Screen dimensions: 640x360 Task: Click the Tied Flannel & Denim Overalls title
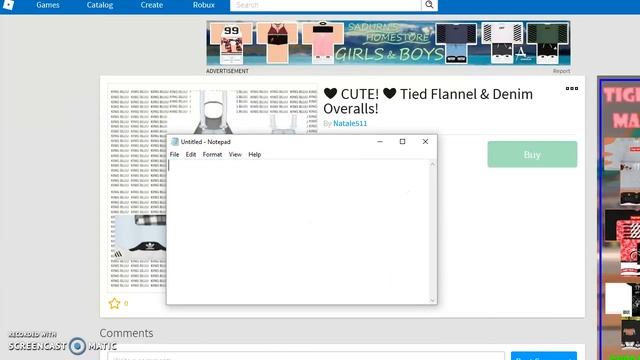pyautogui.click(x=428, y=101)
